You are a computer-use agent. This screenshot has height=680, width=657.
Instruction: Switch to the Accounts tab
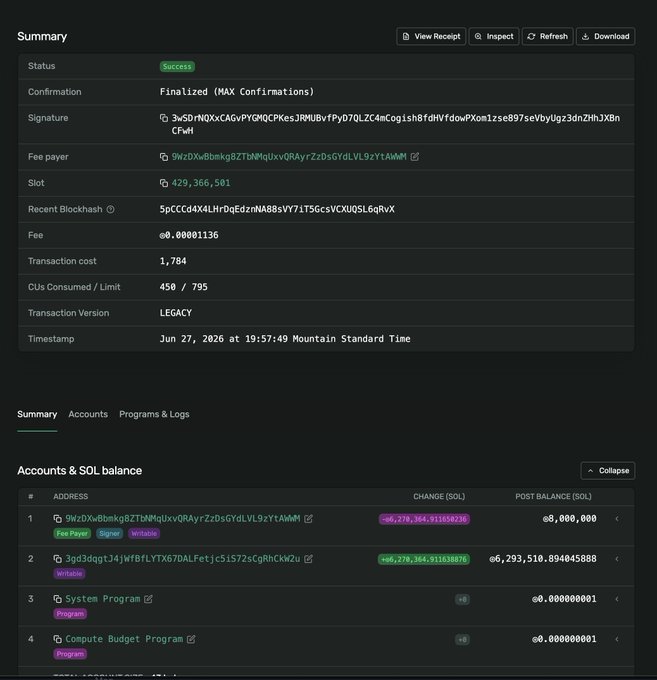click(88, 414)
